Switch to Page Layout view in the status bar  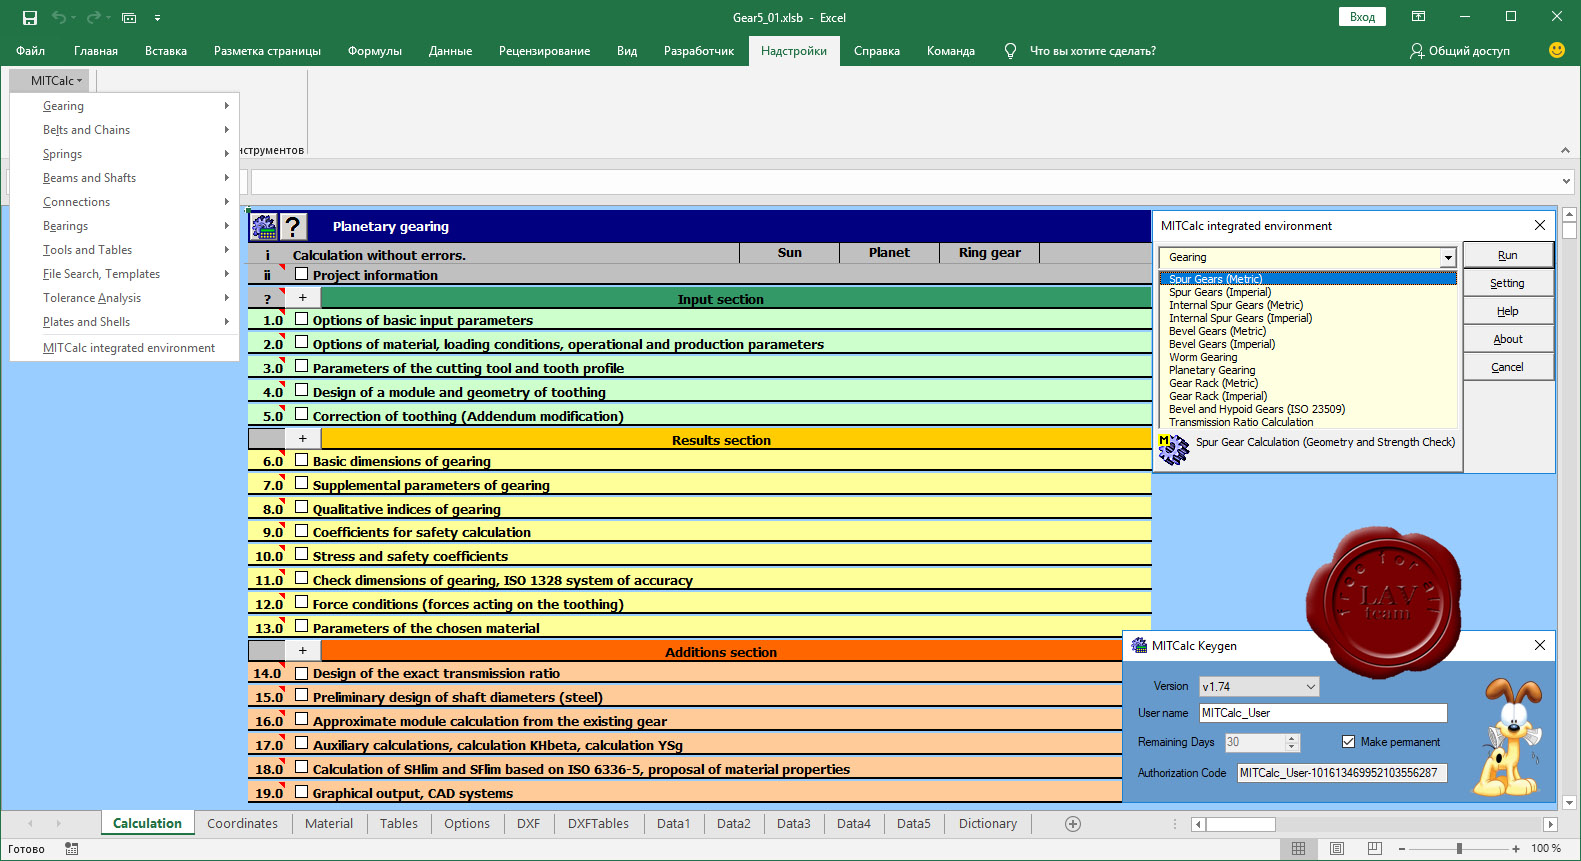click(x=1337, y=848)
